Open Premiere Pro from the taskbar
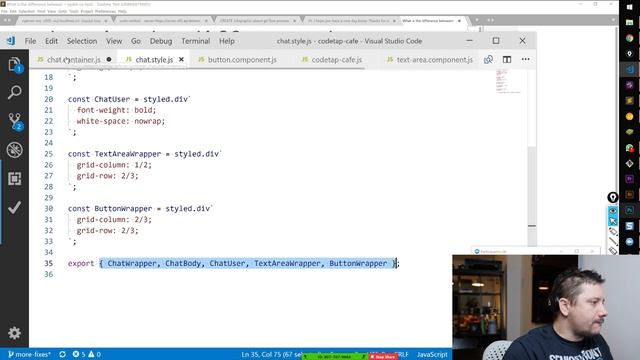The width and height of the screenshot is (640, 360). coord(629,179)
